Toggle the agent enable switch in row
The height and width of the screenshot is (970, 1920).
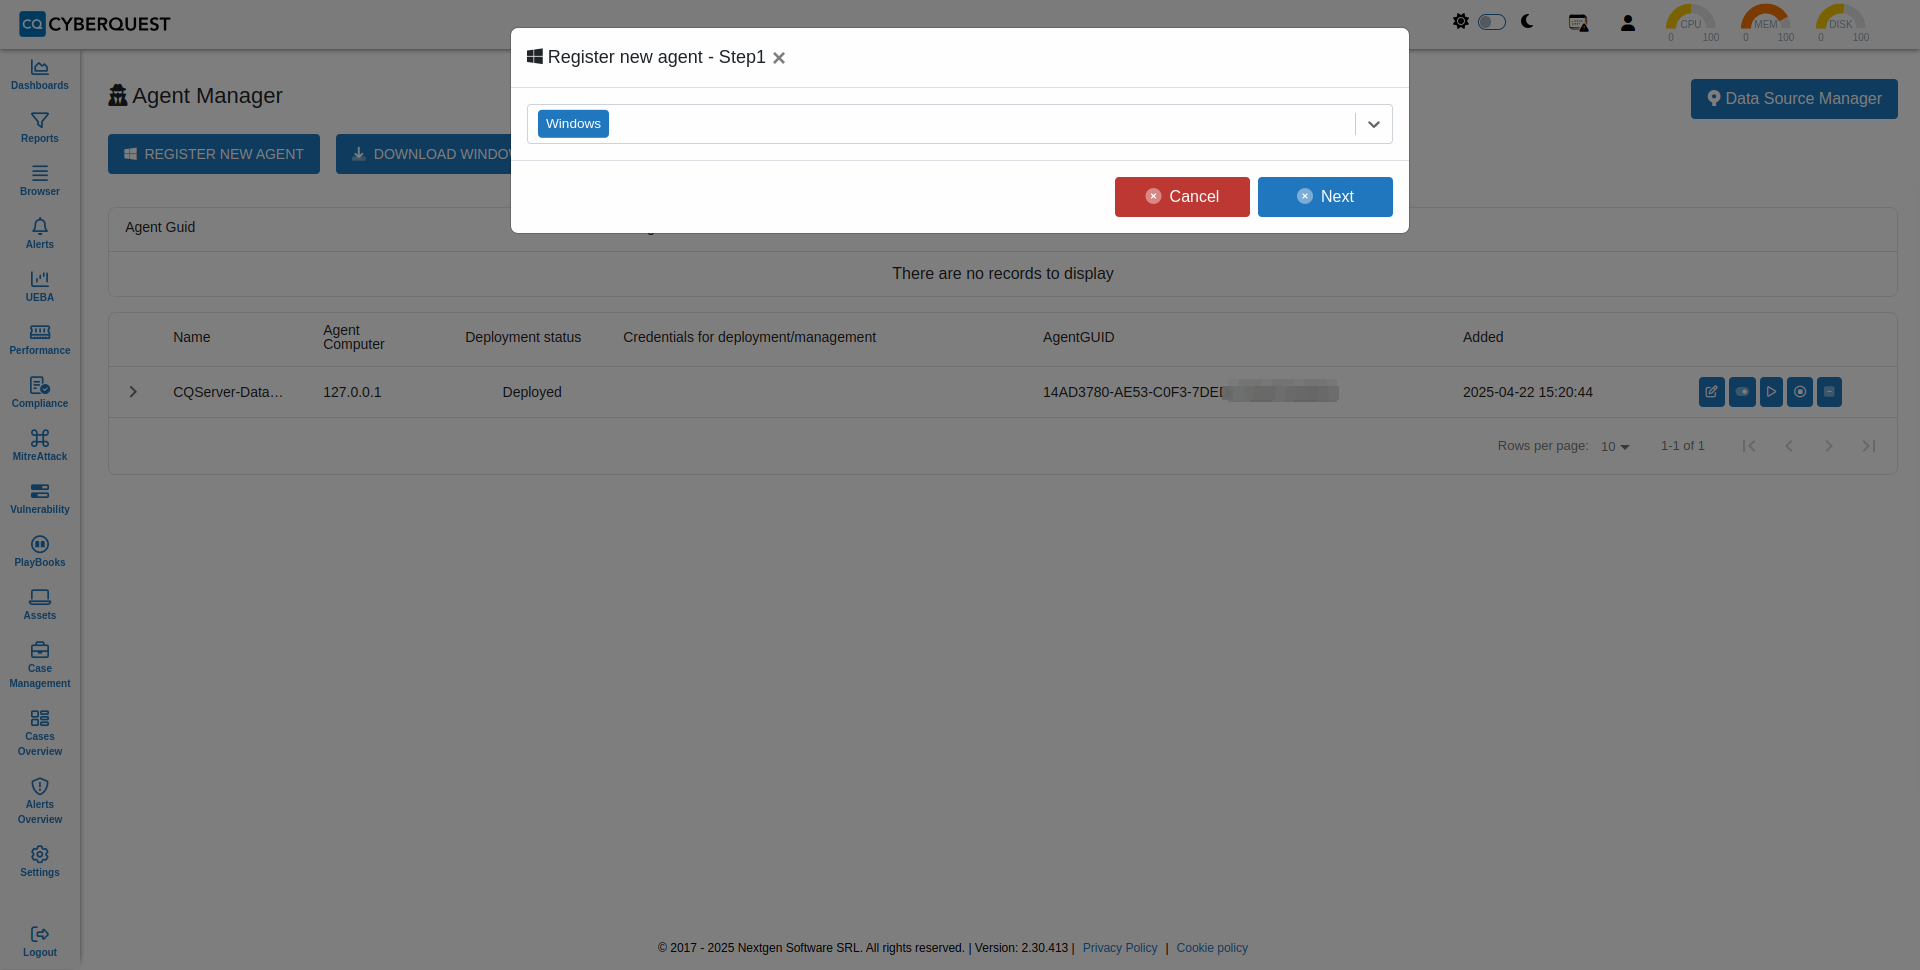(1742, 392)
